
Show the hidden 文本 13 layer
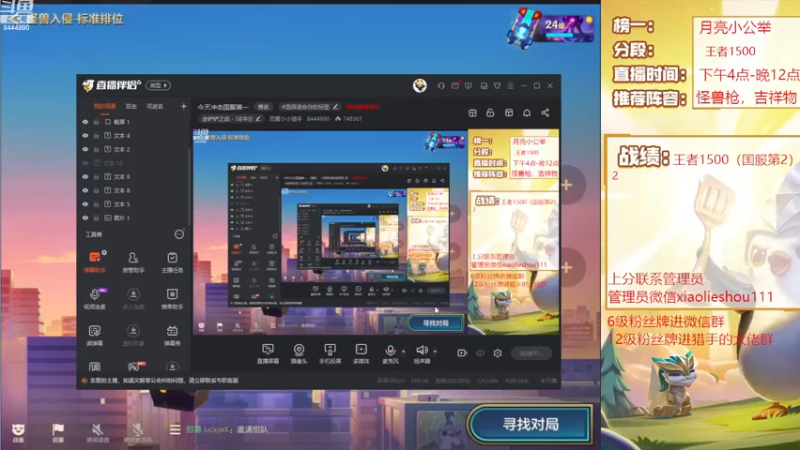tap(85, 163)
